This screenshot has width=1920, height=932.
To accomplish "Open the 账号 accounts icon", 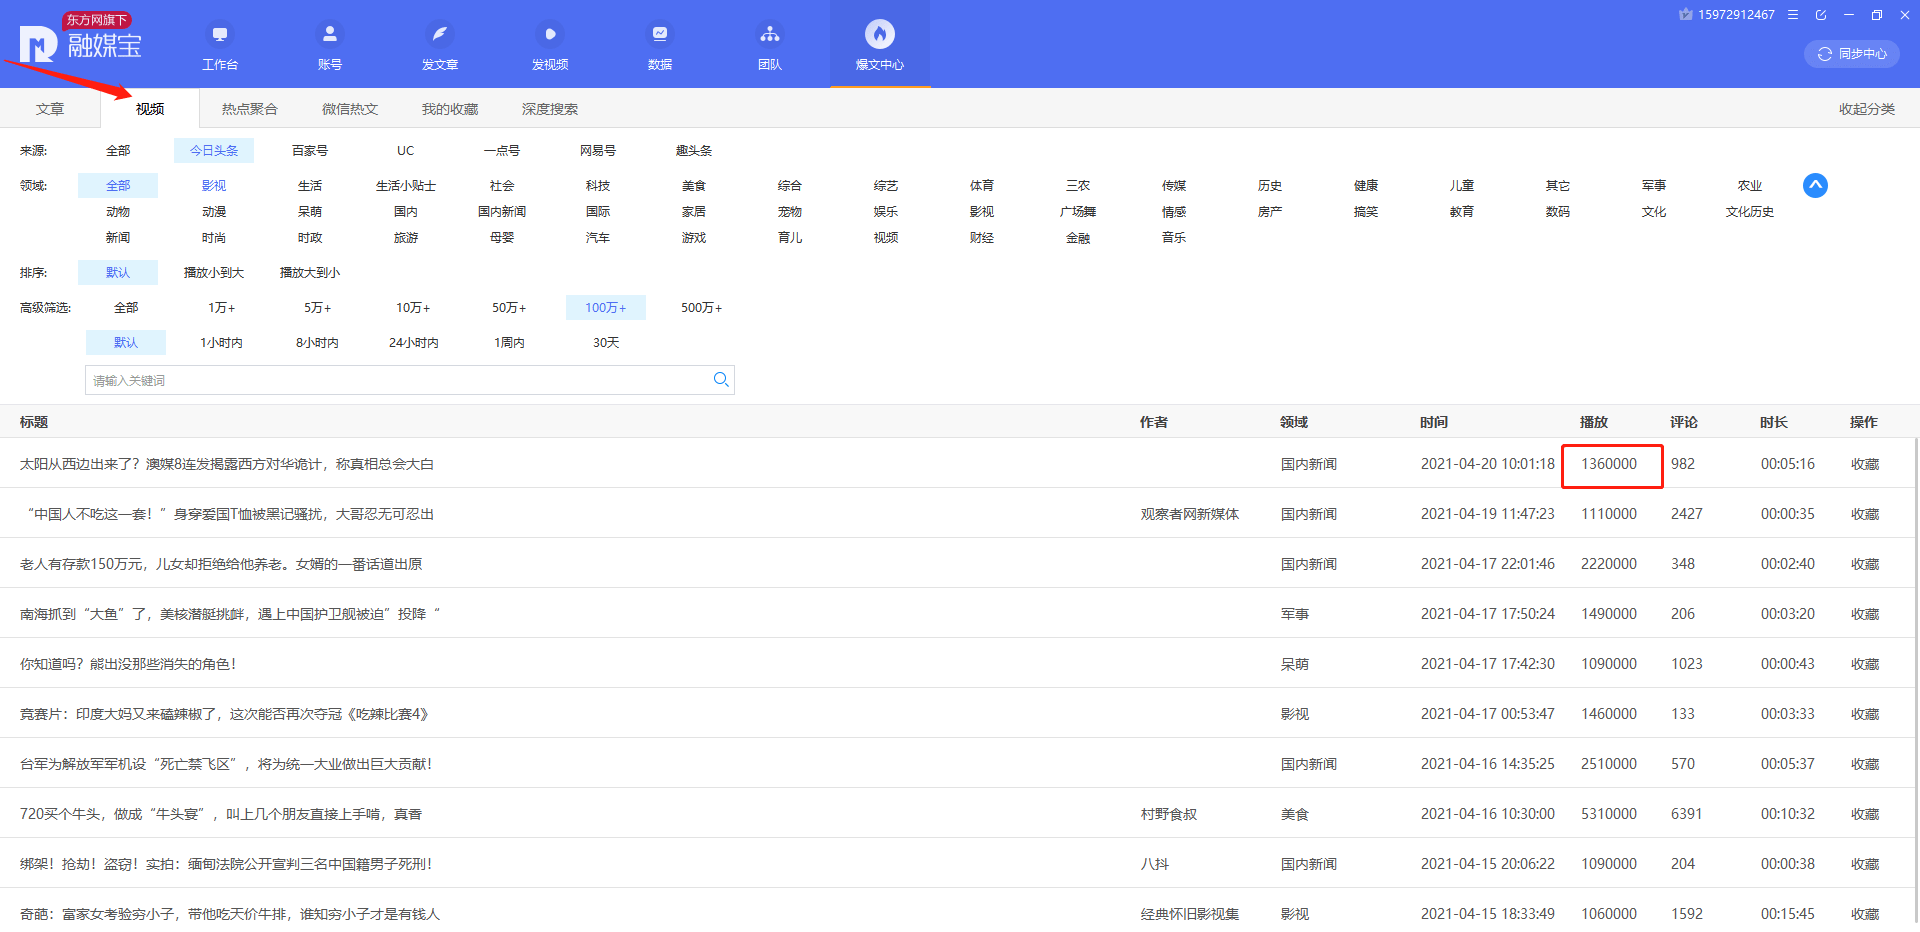I will click(330, 34).
